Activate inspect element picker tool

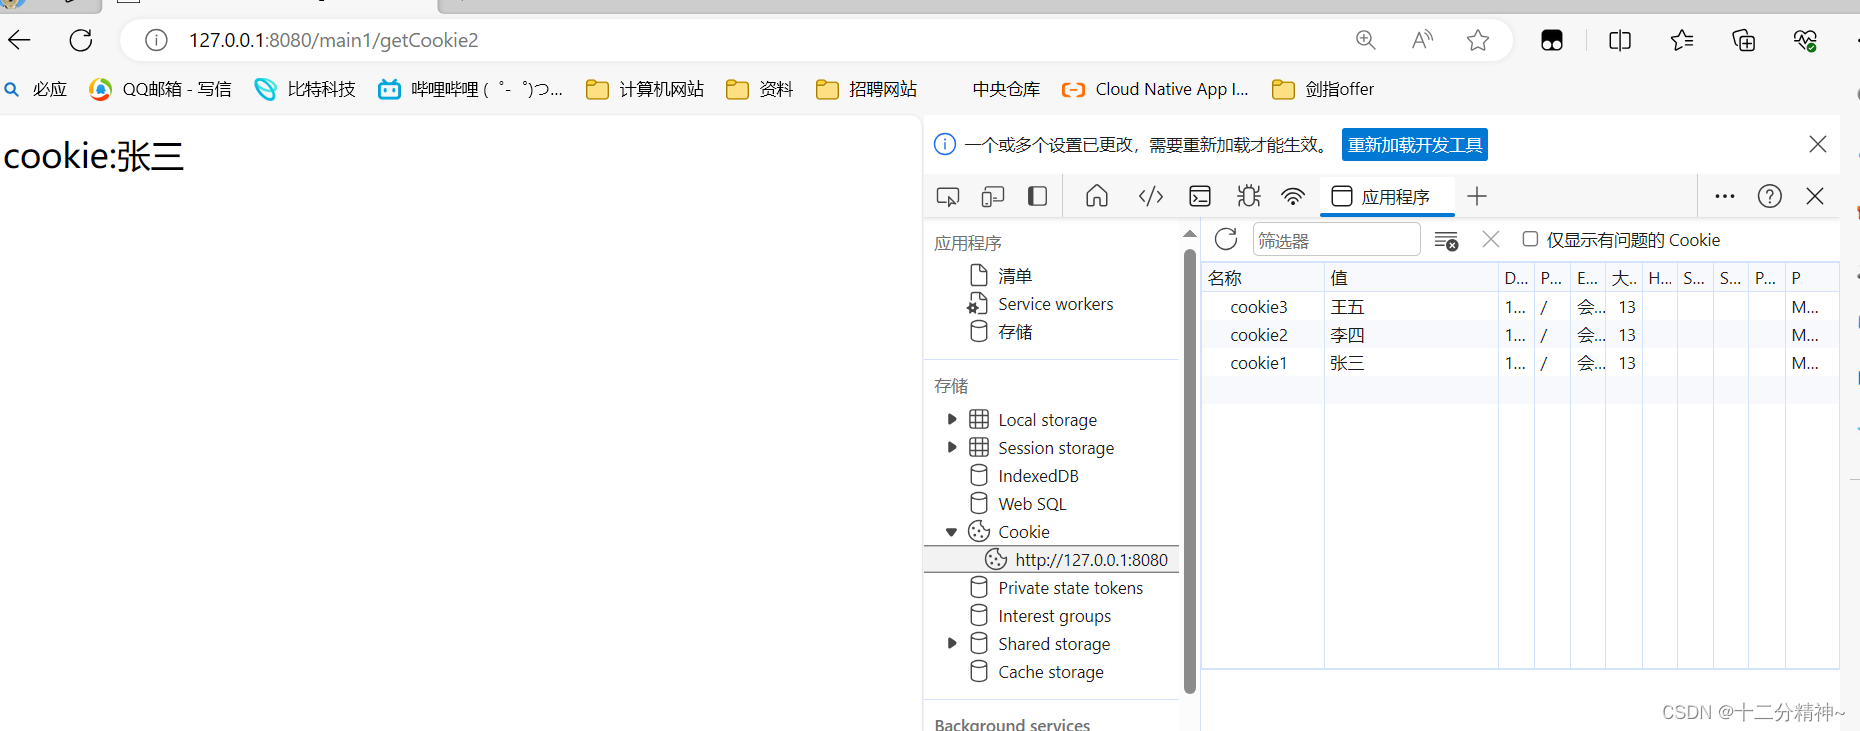pos(948,196)
